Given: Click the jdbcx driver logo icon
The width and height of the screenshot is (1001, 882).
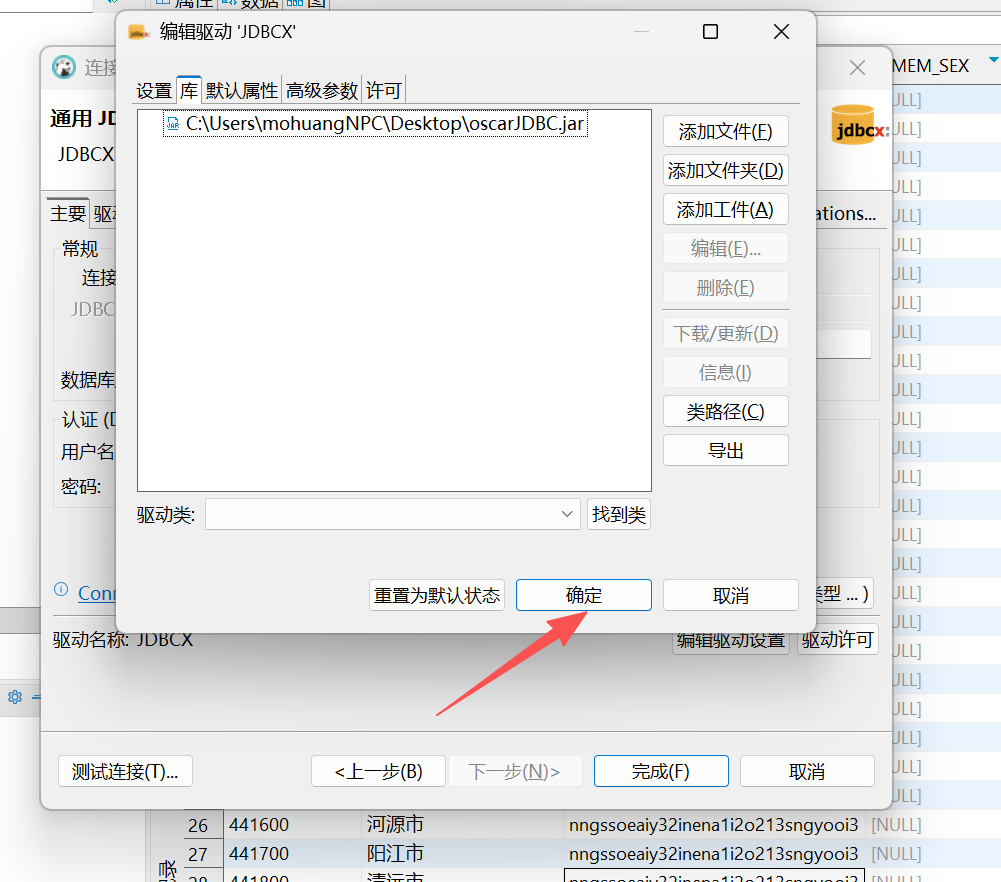Looking at the screenshot, I should (857, 126).
